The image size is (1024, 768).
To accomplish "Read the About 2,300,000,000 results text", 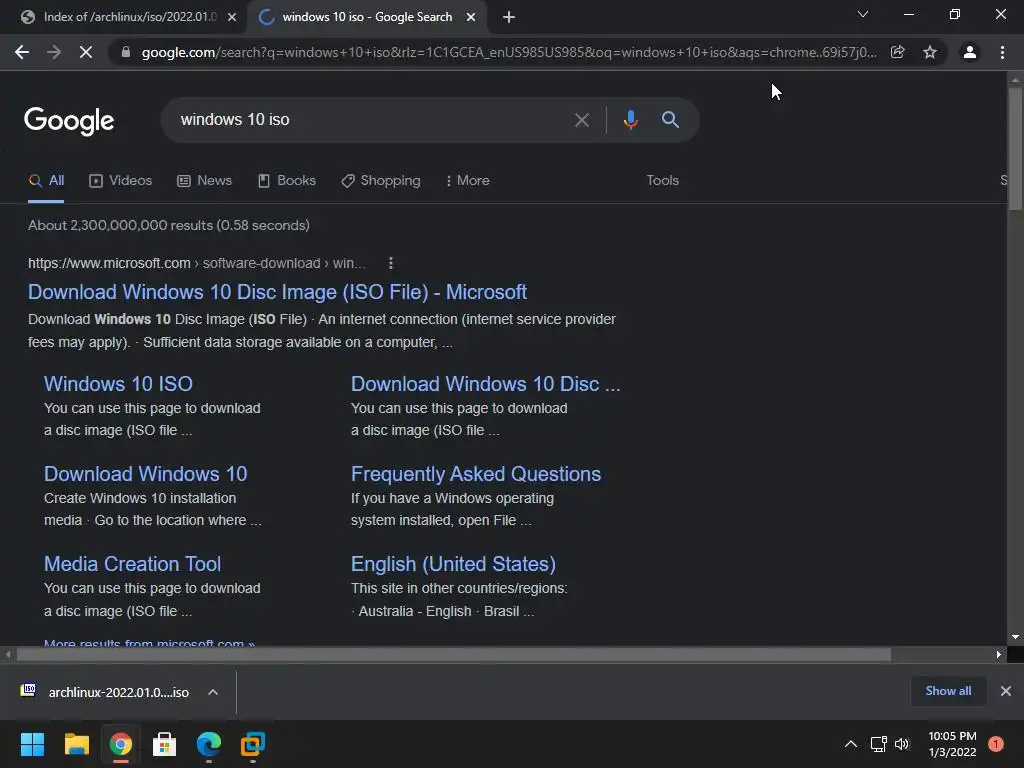I will click(168, 225).
